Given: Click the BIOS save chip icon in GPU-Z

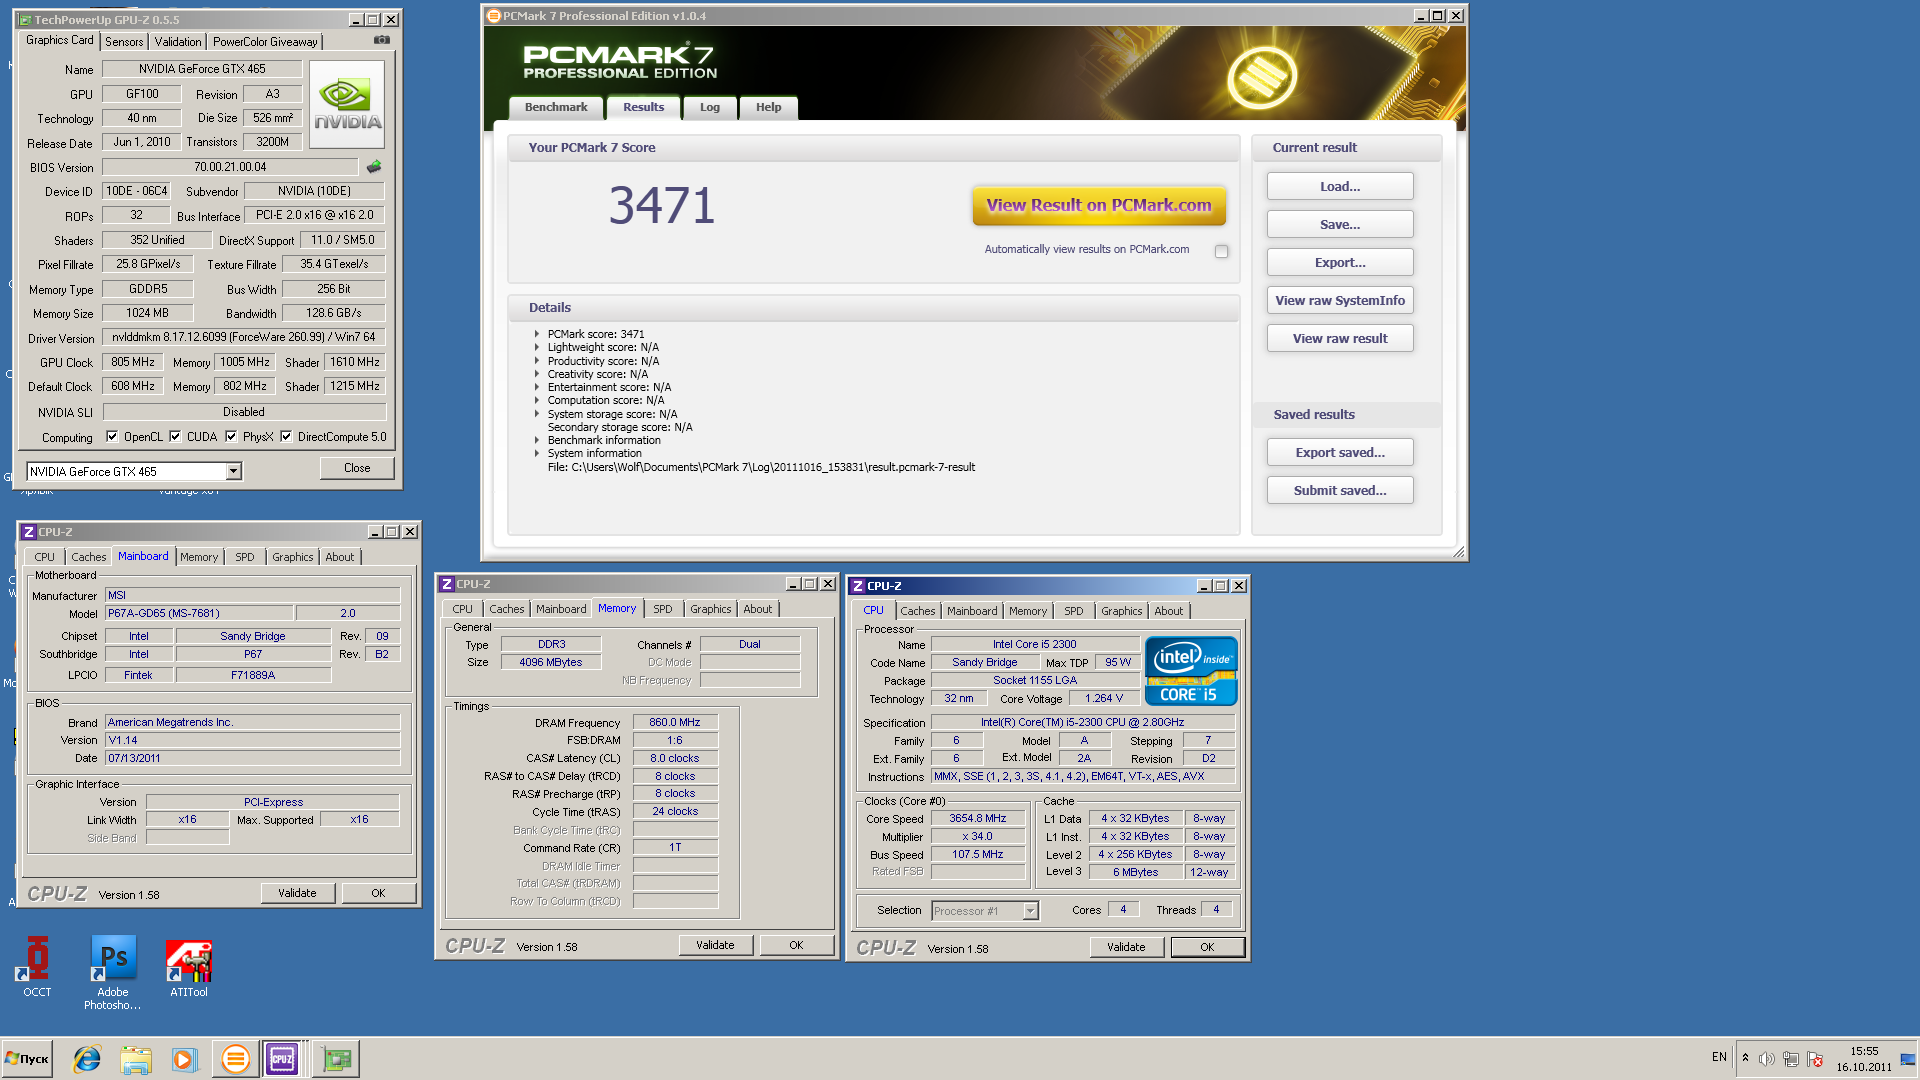Looking at the screenshot, I should pos(374,167).
